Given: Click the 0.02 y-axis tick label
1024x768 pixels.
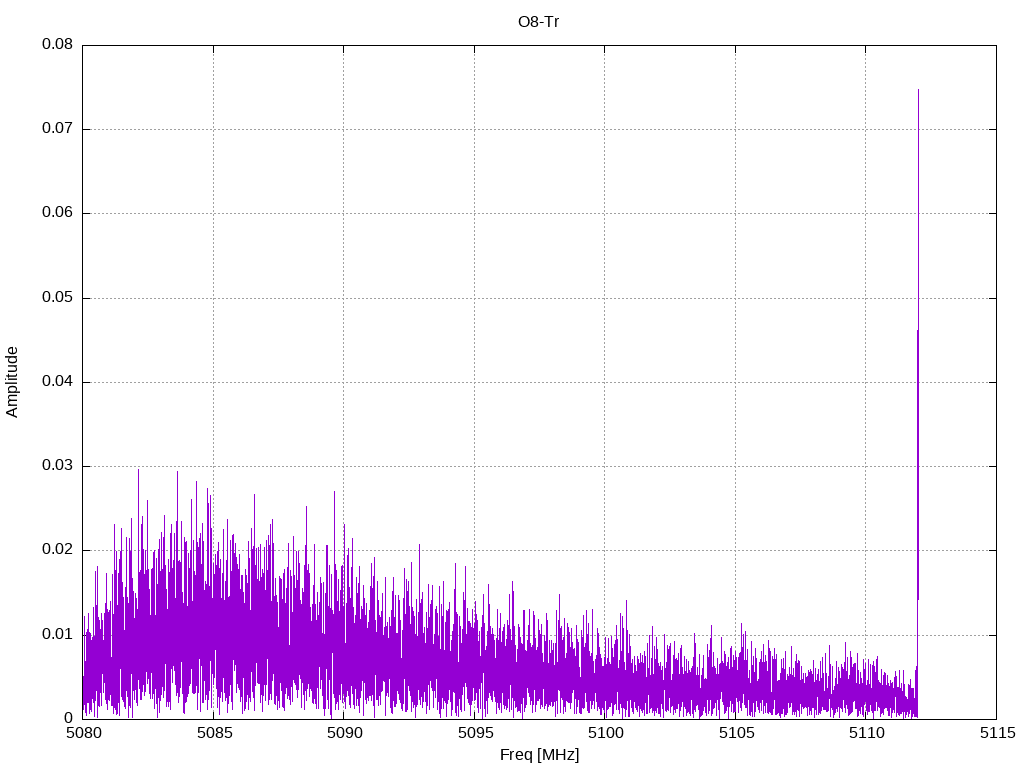Looking at the screenshot, I should tap(56, 550).
